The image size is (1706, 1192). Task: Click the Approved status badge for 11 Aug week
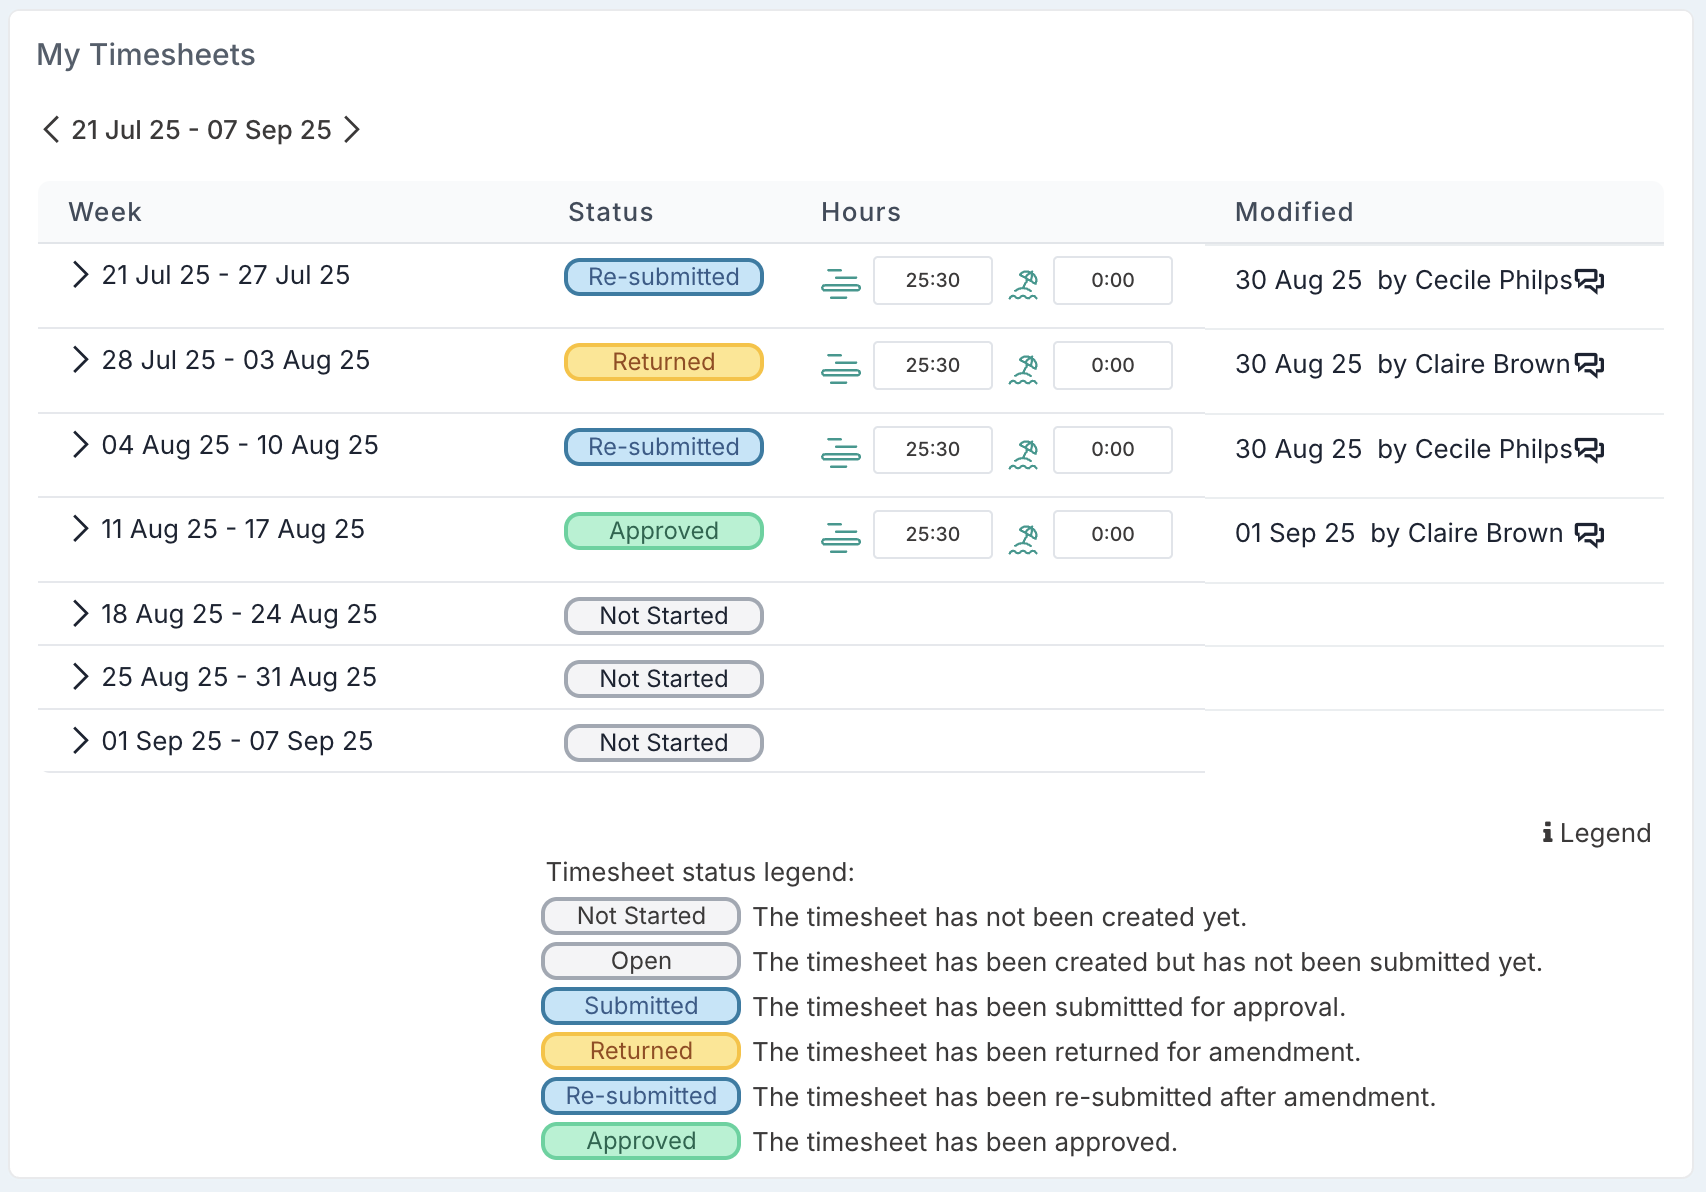point(663,531)
